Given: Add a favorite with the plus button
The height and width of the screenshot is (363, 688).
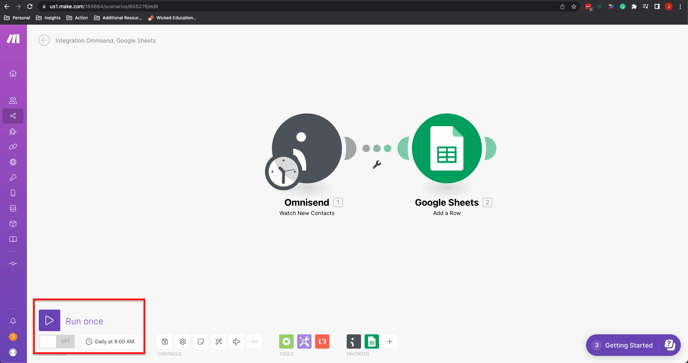Looking at the screenshot, I should pos(390,341).
